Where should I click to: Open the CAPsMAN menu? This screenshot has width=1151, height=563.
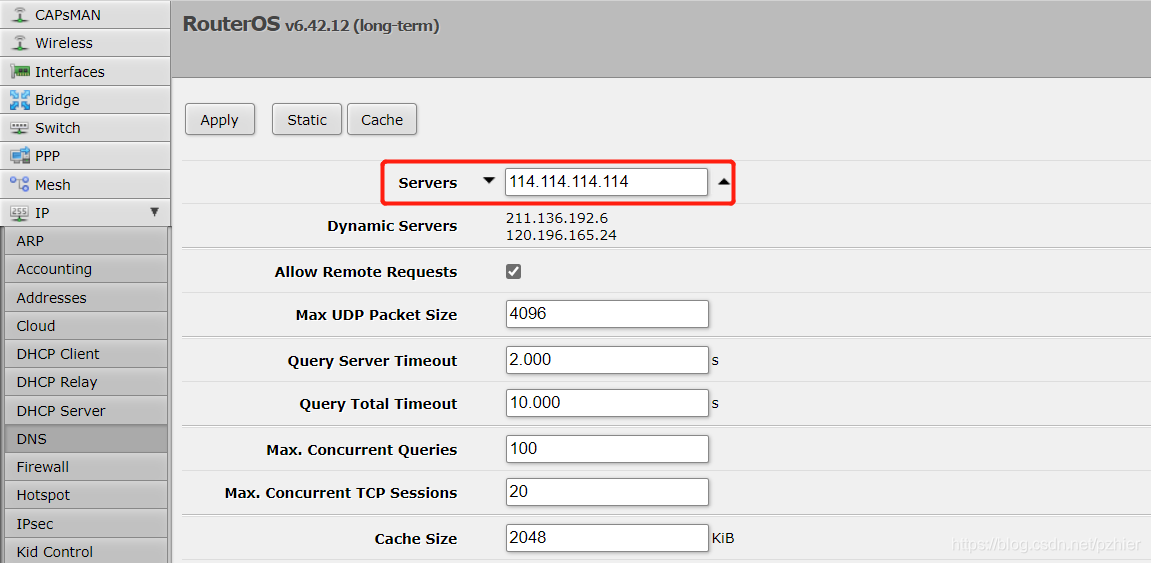(85, 15)
